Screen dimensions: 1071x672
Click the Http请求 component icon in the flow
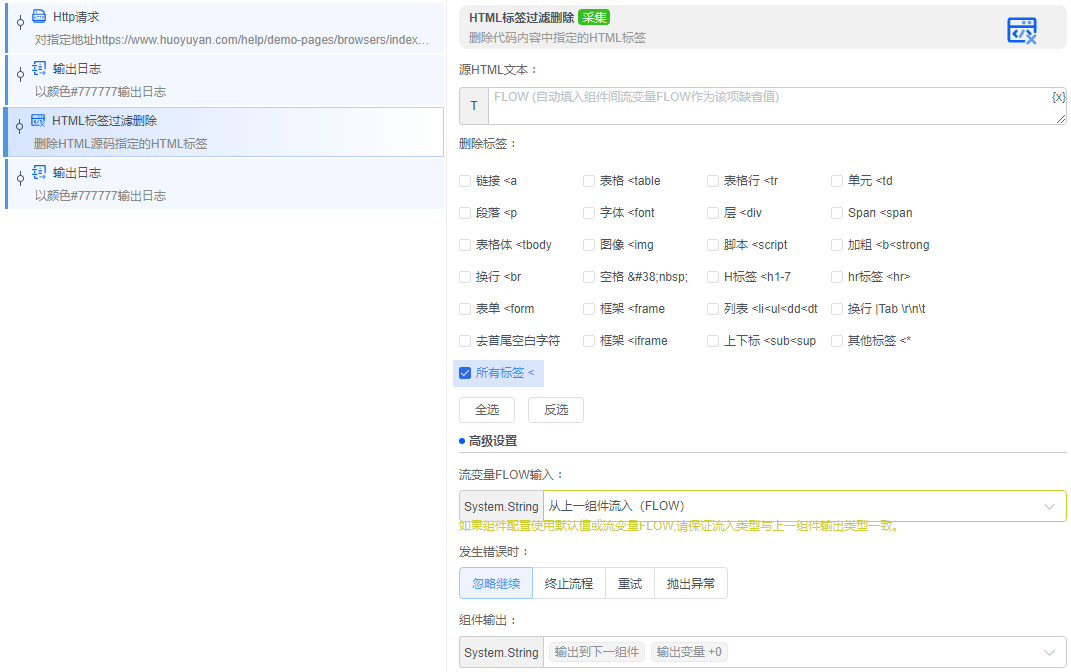[37, 15]
